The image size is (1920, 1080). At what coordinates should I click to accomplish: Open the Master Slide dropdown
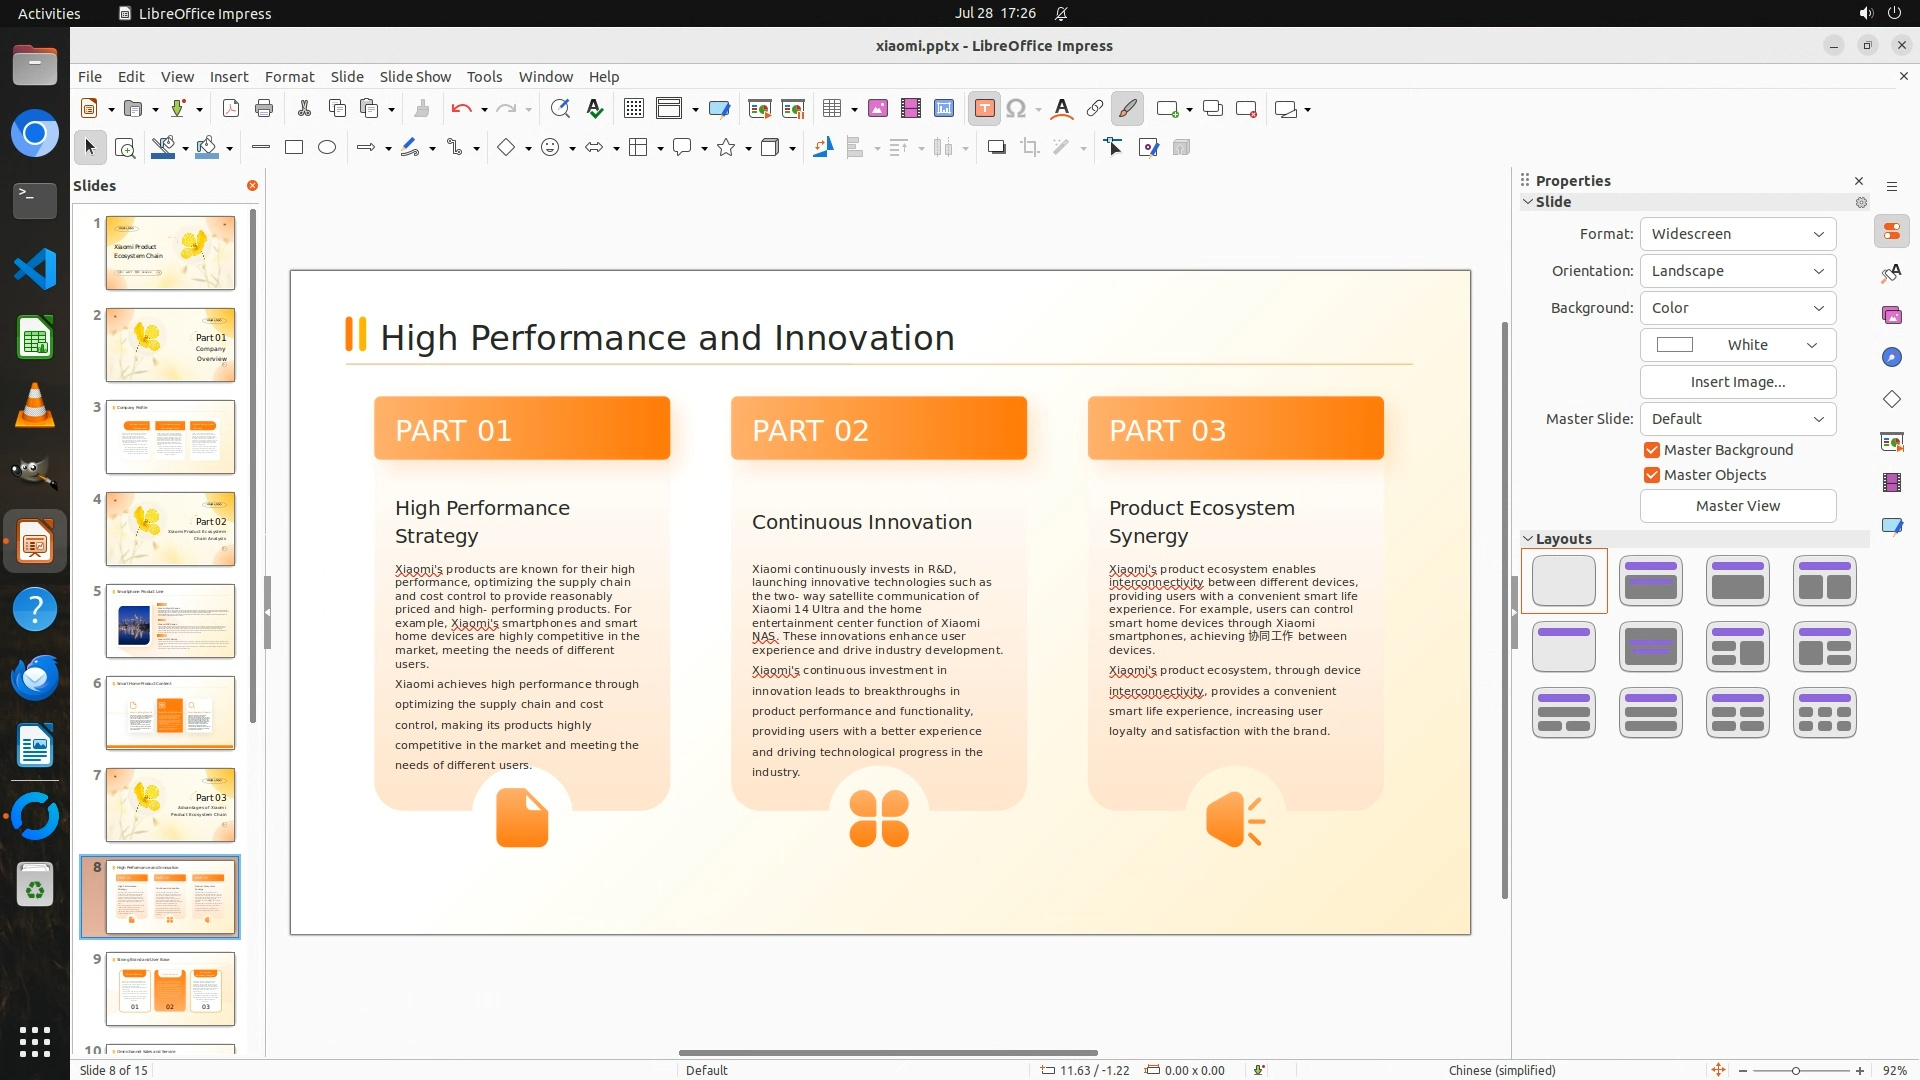[x=1737, y=419]
